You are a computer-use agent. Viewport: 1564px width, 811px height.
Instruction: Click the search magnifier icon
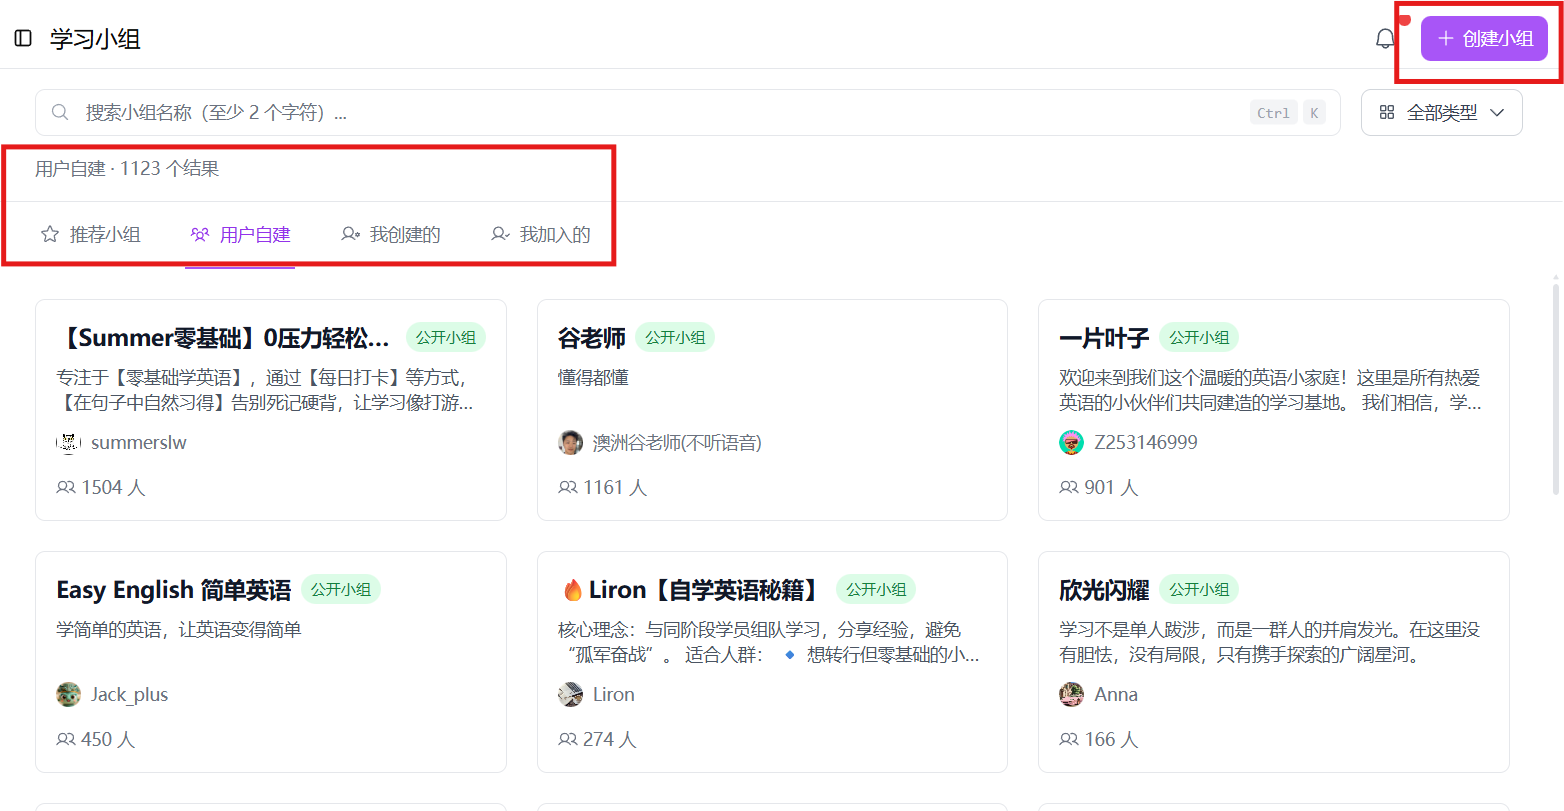click(60, 113)
